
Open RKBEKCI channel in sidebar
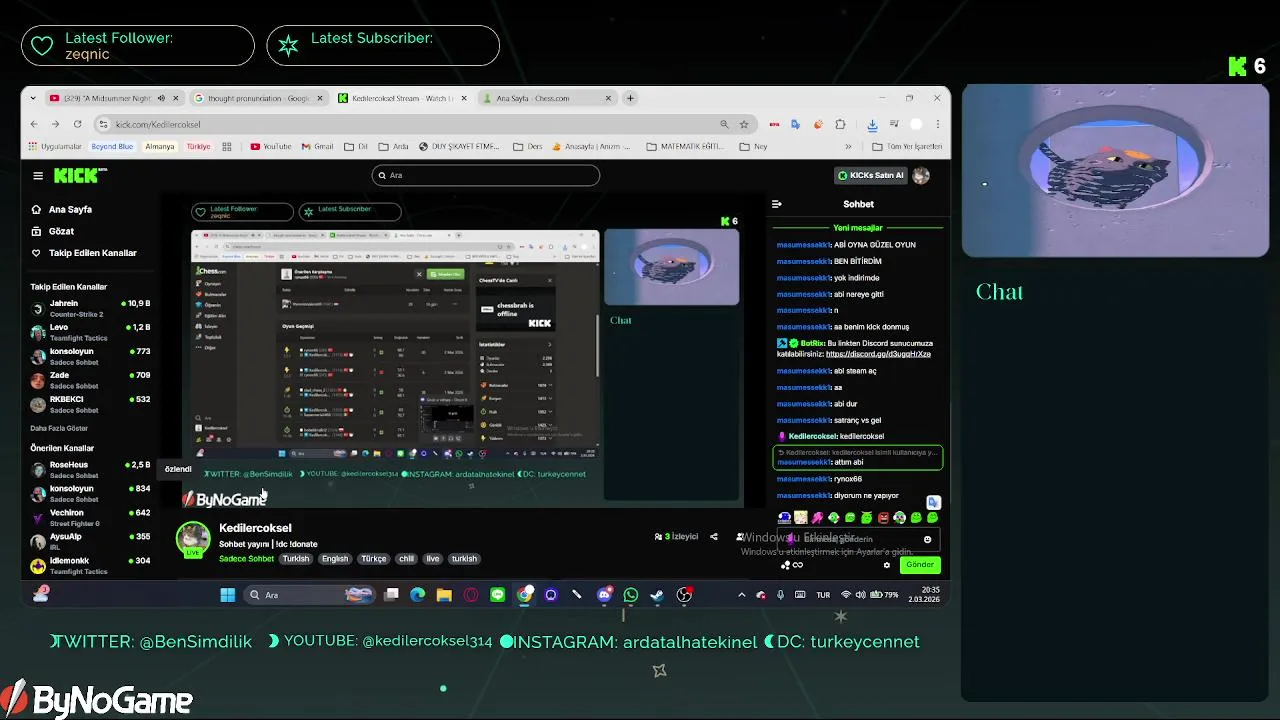click(x=90, y=404)
